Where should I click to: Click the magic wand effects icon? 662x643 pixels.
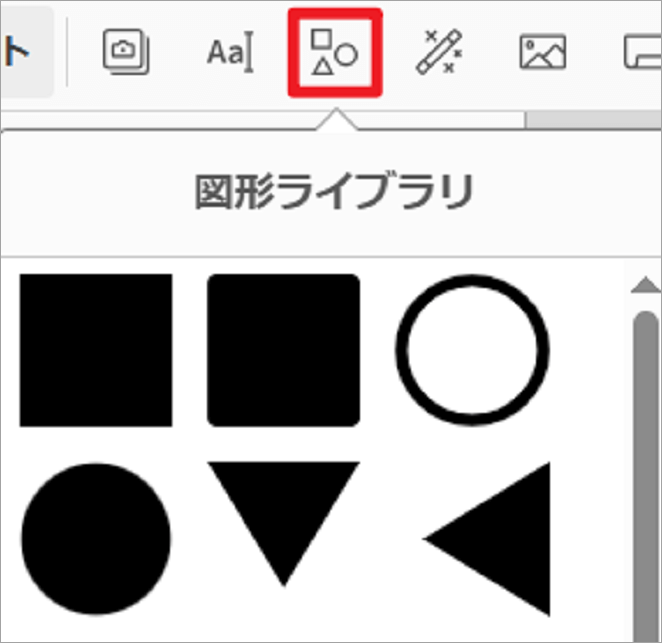click(439, 53)
